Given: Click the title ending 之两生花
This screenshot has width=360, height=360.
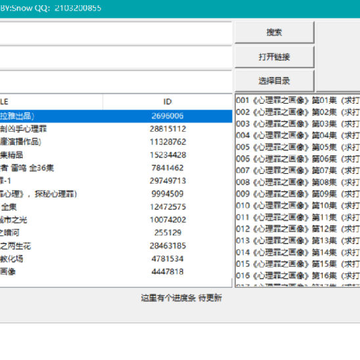Looking at the screenshot, I should click(15, 246).
